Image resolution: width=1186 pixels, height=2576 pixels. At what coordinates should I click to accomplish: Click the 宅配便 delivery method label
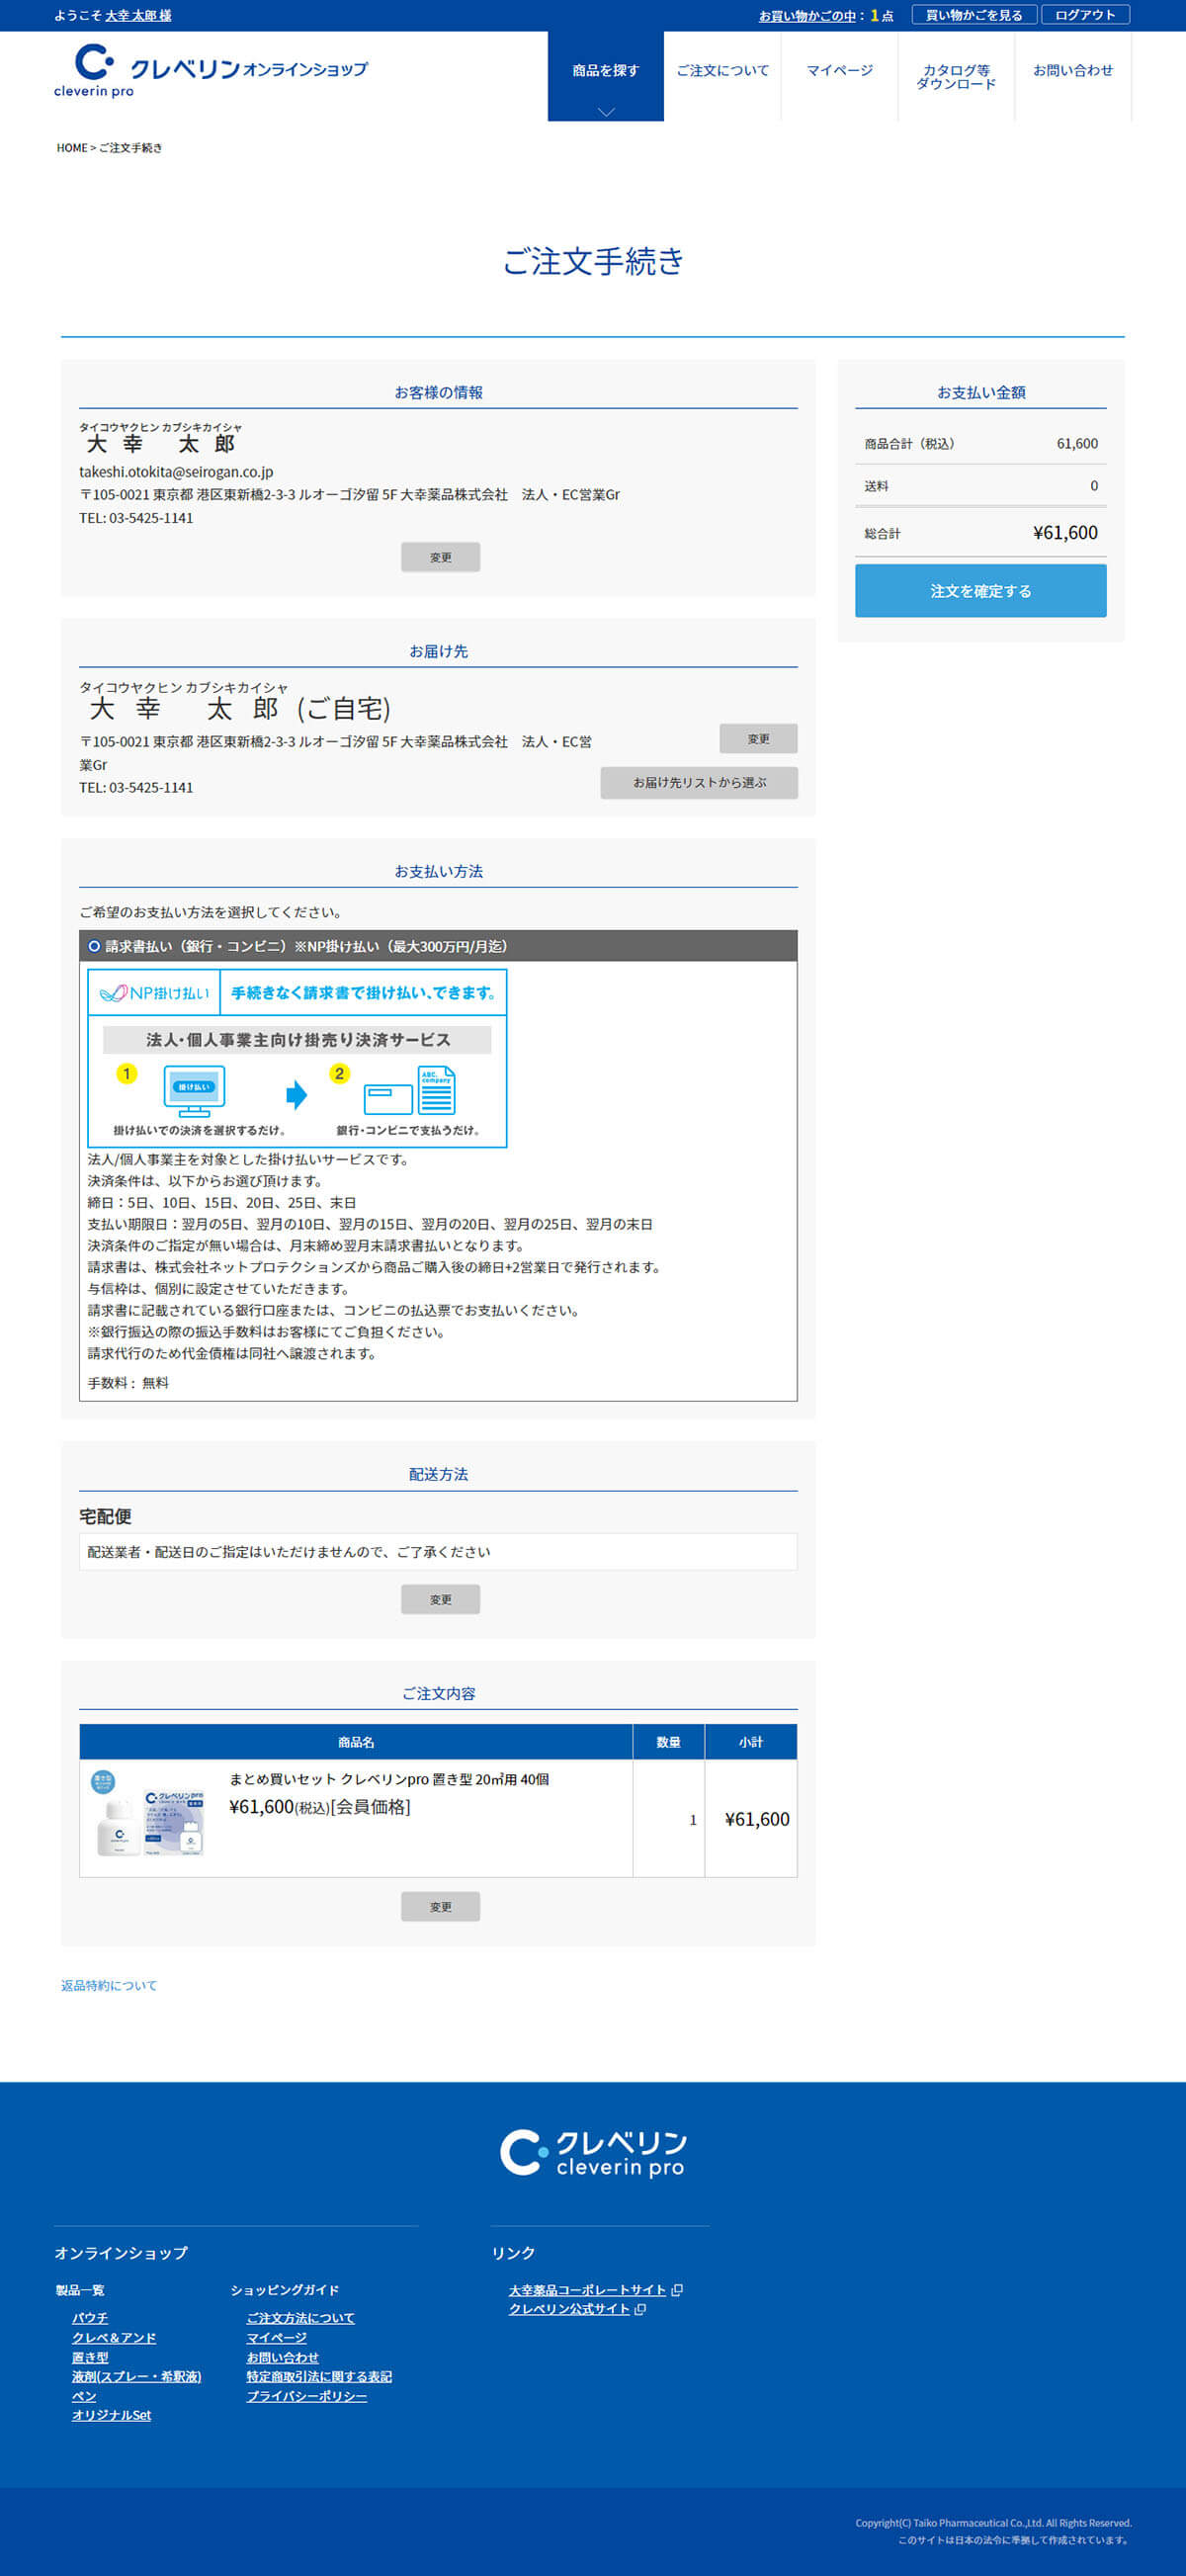[x=105, y=1517]
